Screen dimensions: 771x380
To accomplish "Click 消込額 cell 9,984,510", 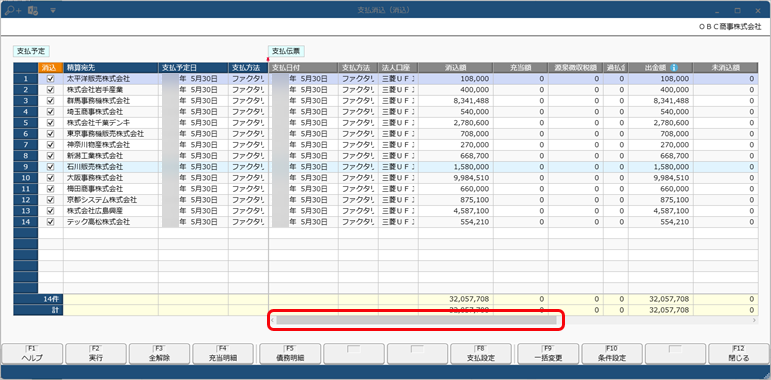I will pos(456,178).
